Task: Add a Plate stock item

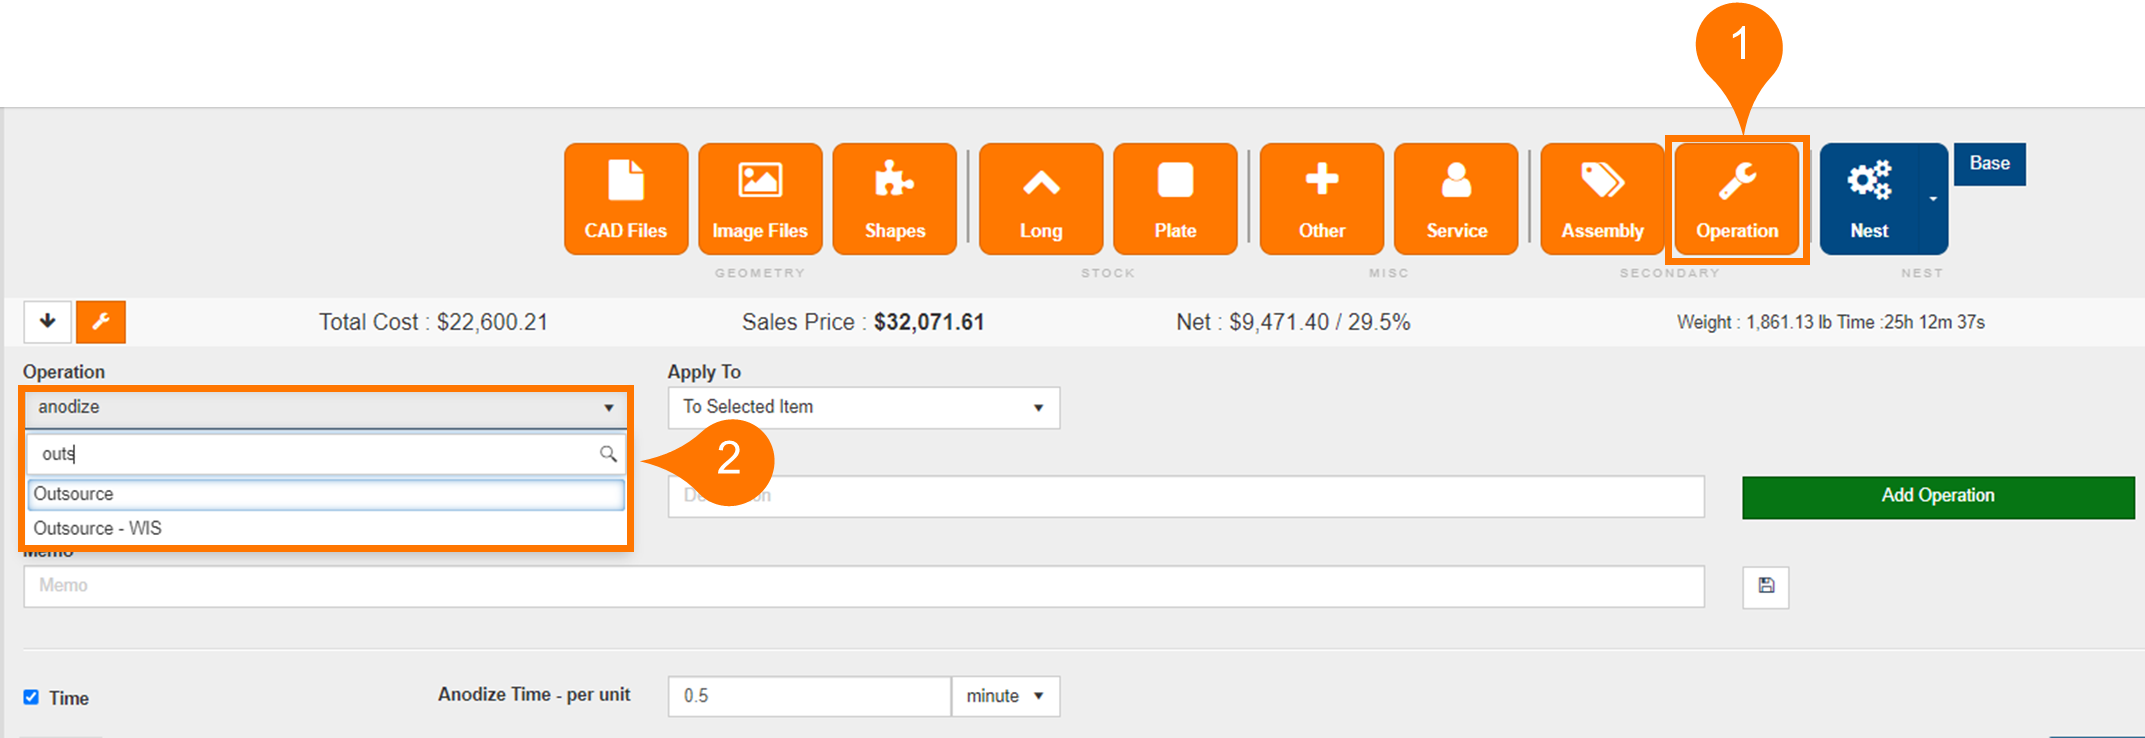Action: [1175, 199]
